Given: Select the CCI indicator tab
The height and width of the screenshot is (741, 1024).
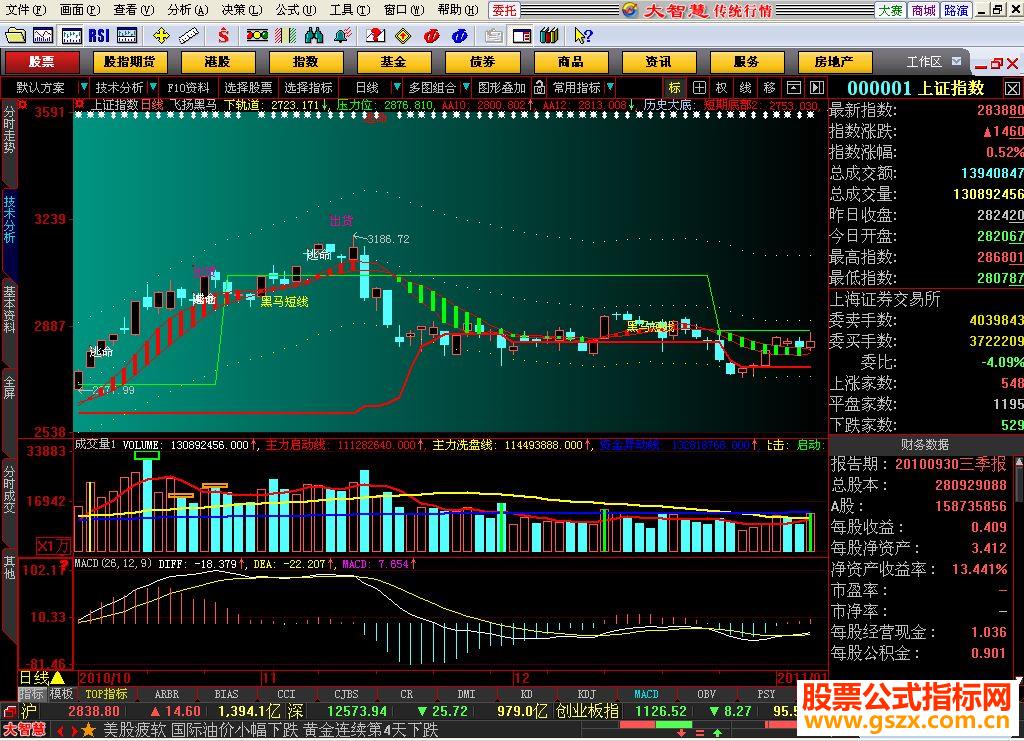Looking at the screenshot, I should tap(286, 693).
